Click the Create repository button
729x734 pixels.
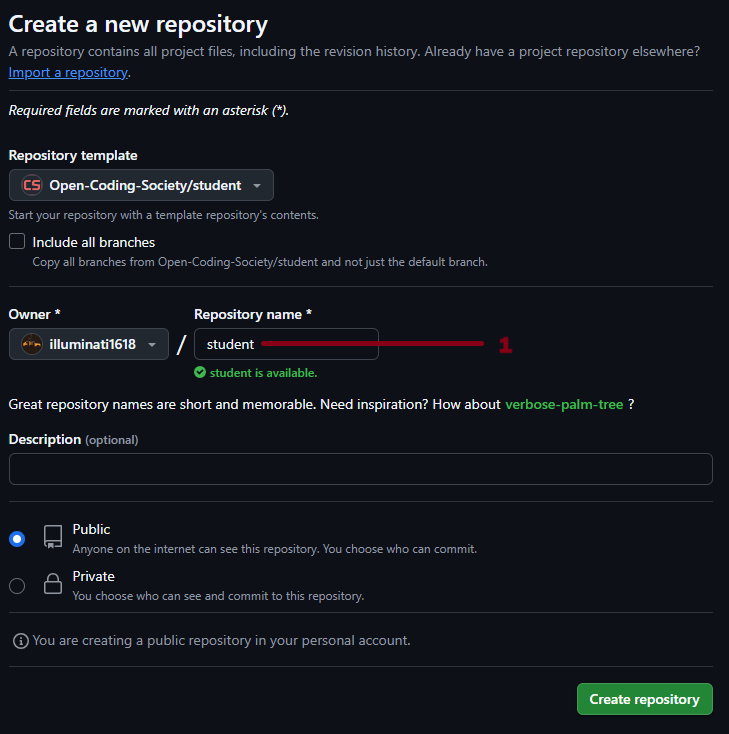[644, 699]
